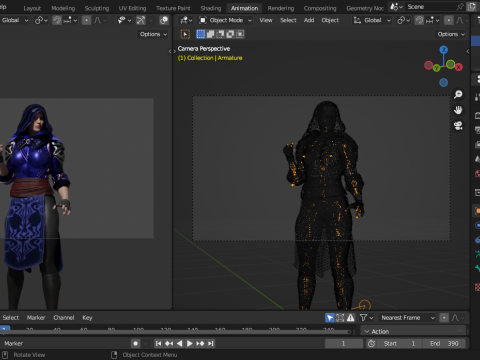The height and width of the screenshot is (360, 480).
Task: Switch to Layout workspace tab
Action: [x=32, y=8]
